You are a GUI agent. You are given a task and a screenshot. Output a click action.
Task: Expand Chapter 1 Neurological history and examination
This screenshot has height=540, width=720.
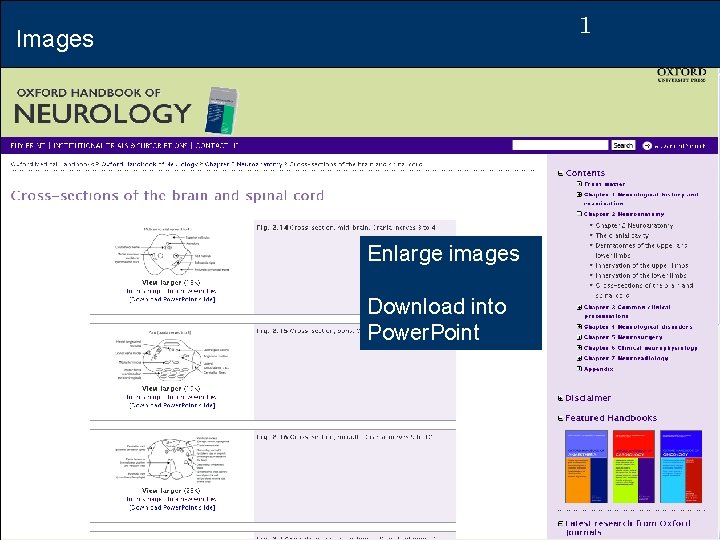pos(579,195)
